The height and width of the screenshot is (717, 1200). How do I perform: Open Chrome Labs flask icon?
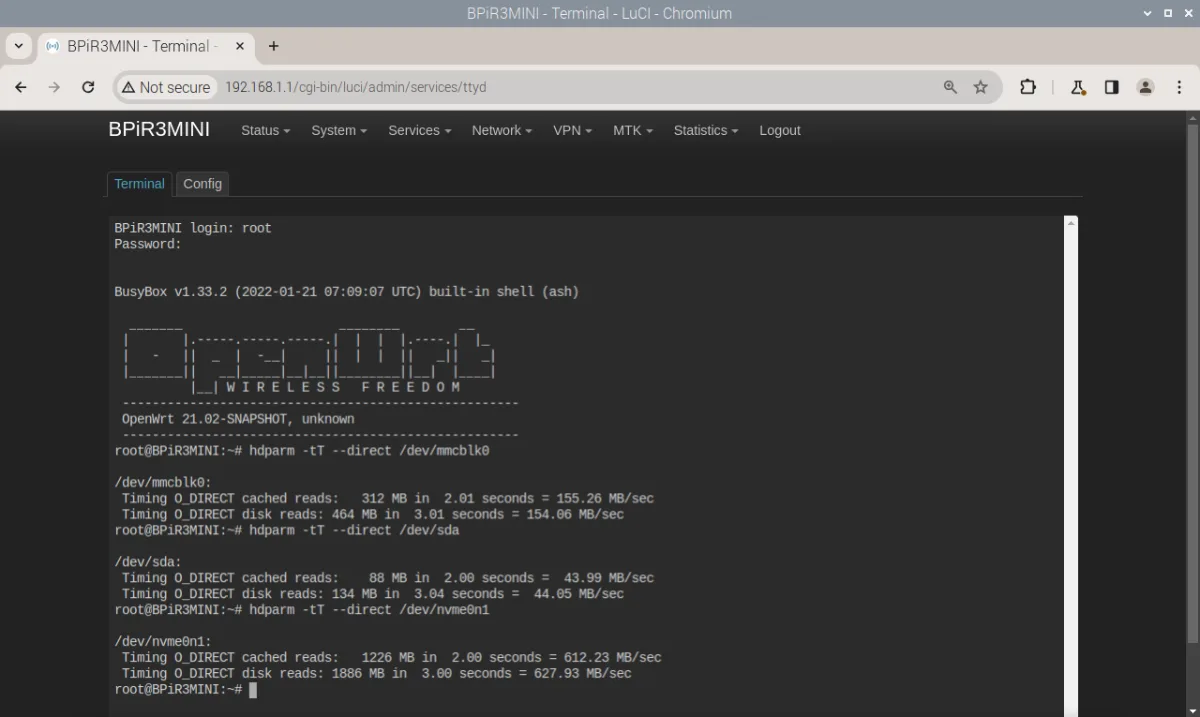point(1078,87)
